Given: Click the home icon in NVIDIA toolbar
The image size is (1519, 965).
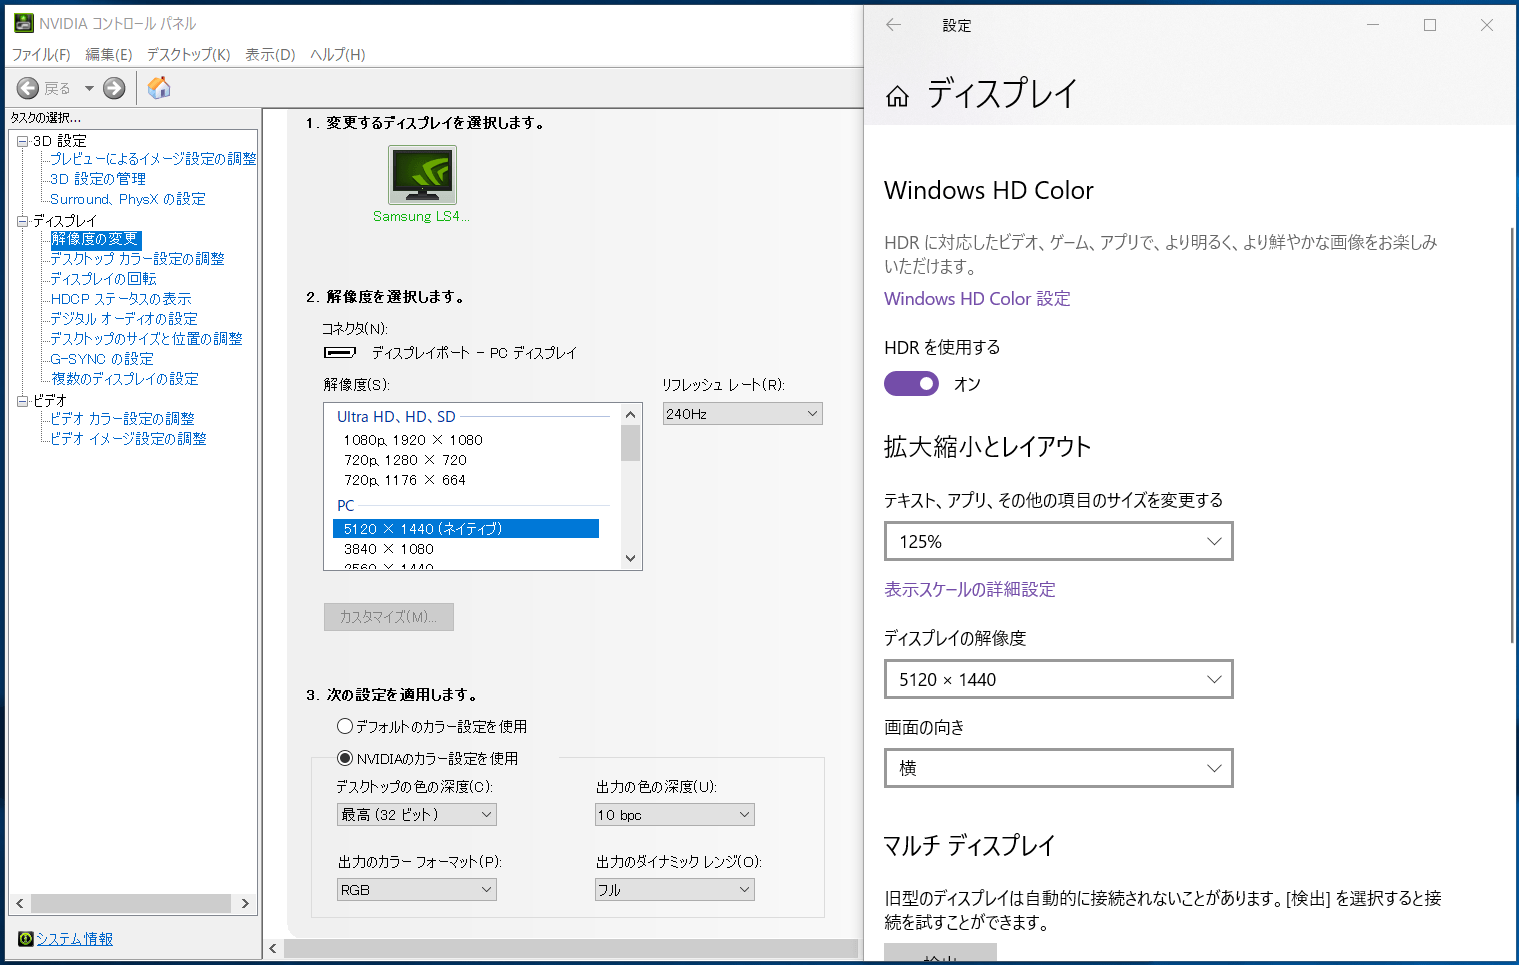Looking at the screenshot, I should click(x=159, y=88).
